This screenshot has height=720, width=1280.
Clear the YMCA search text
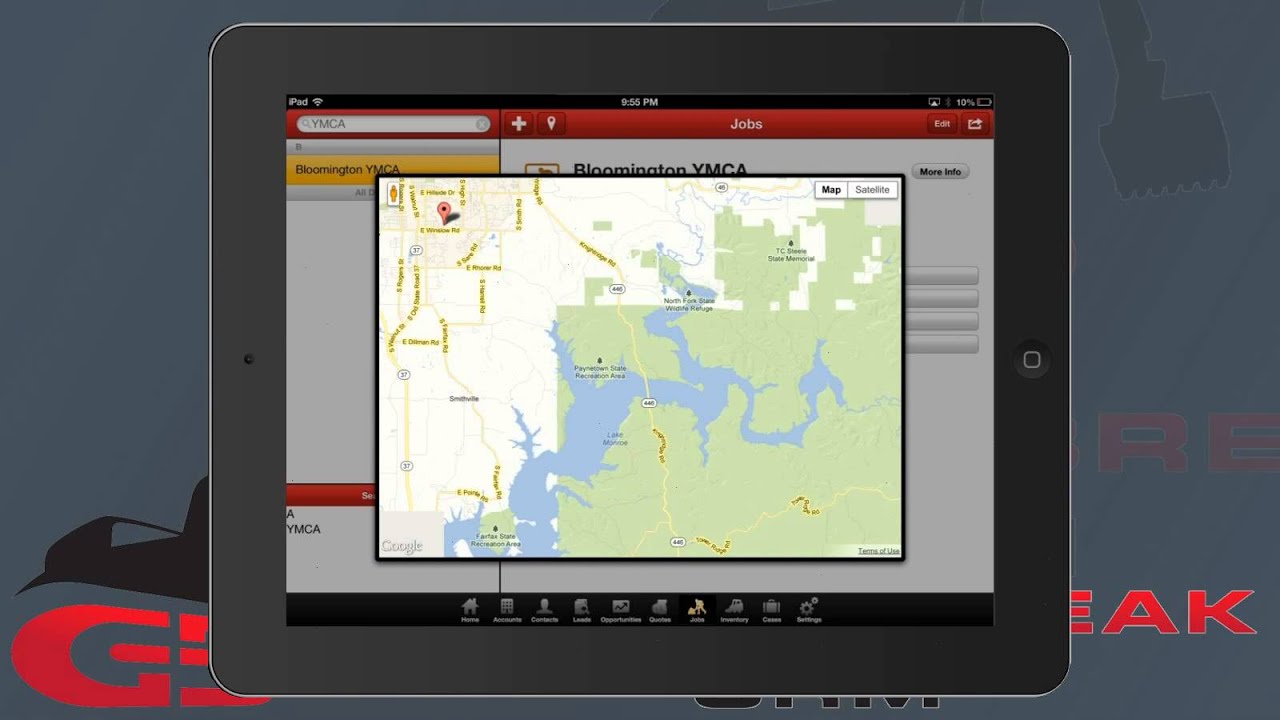click(481, 124)
